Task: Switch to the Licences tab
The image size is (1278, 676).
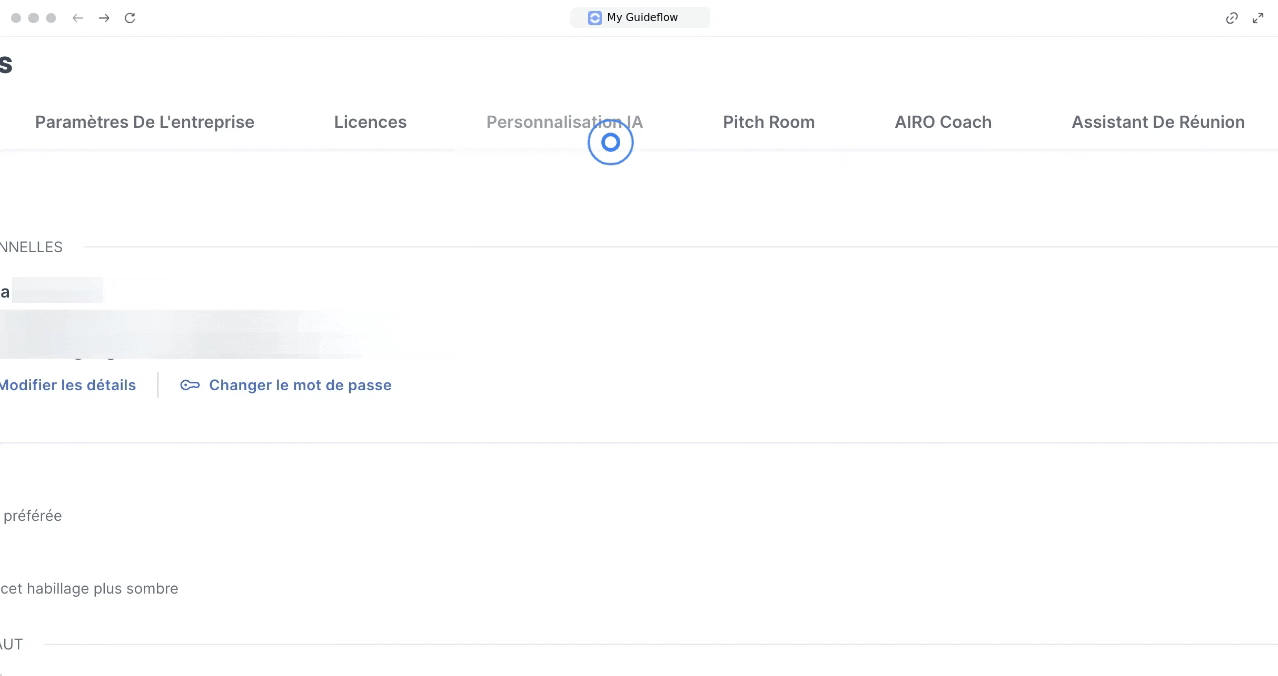Action: pyautogui.click(x=370, y=122)
